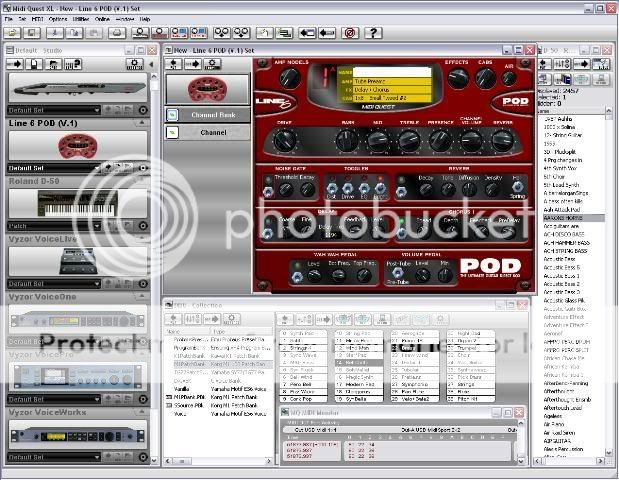The width and height of the screenshot is (619, 480).
Task: Click the Channel row icon
Action: [172, 132]
